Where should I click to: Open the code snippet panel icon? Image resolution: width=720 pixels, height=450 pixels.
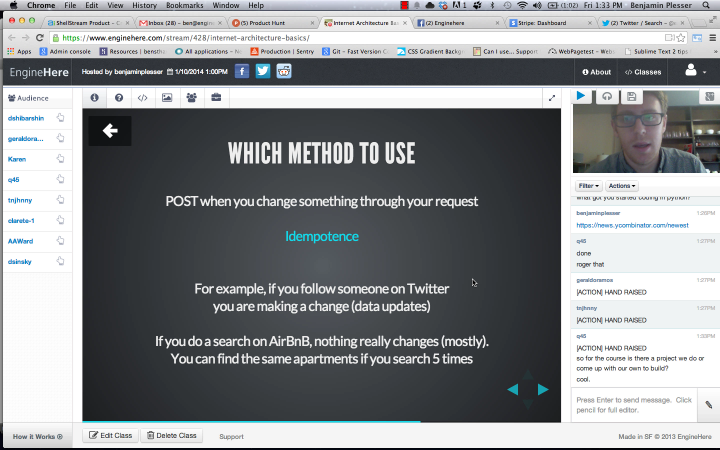coord(143,98)
